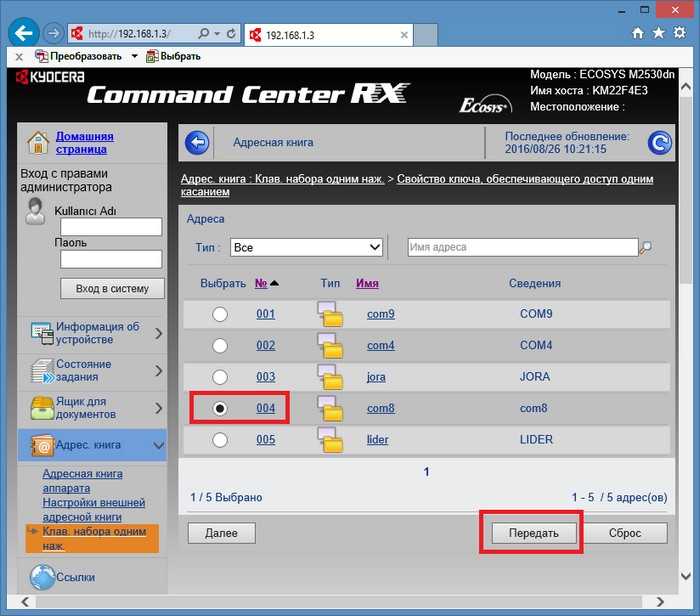Select the radio button for address 005

[x=220, y=440]
